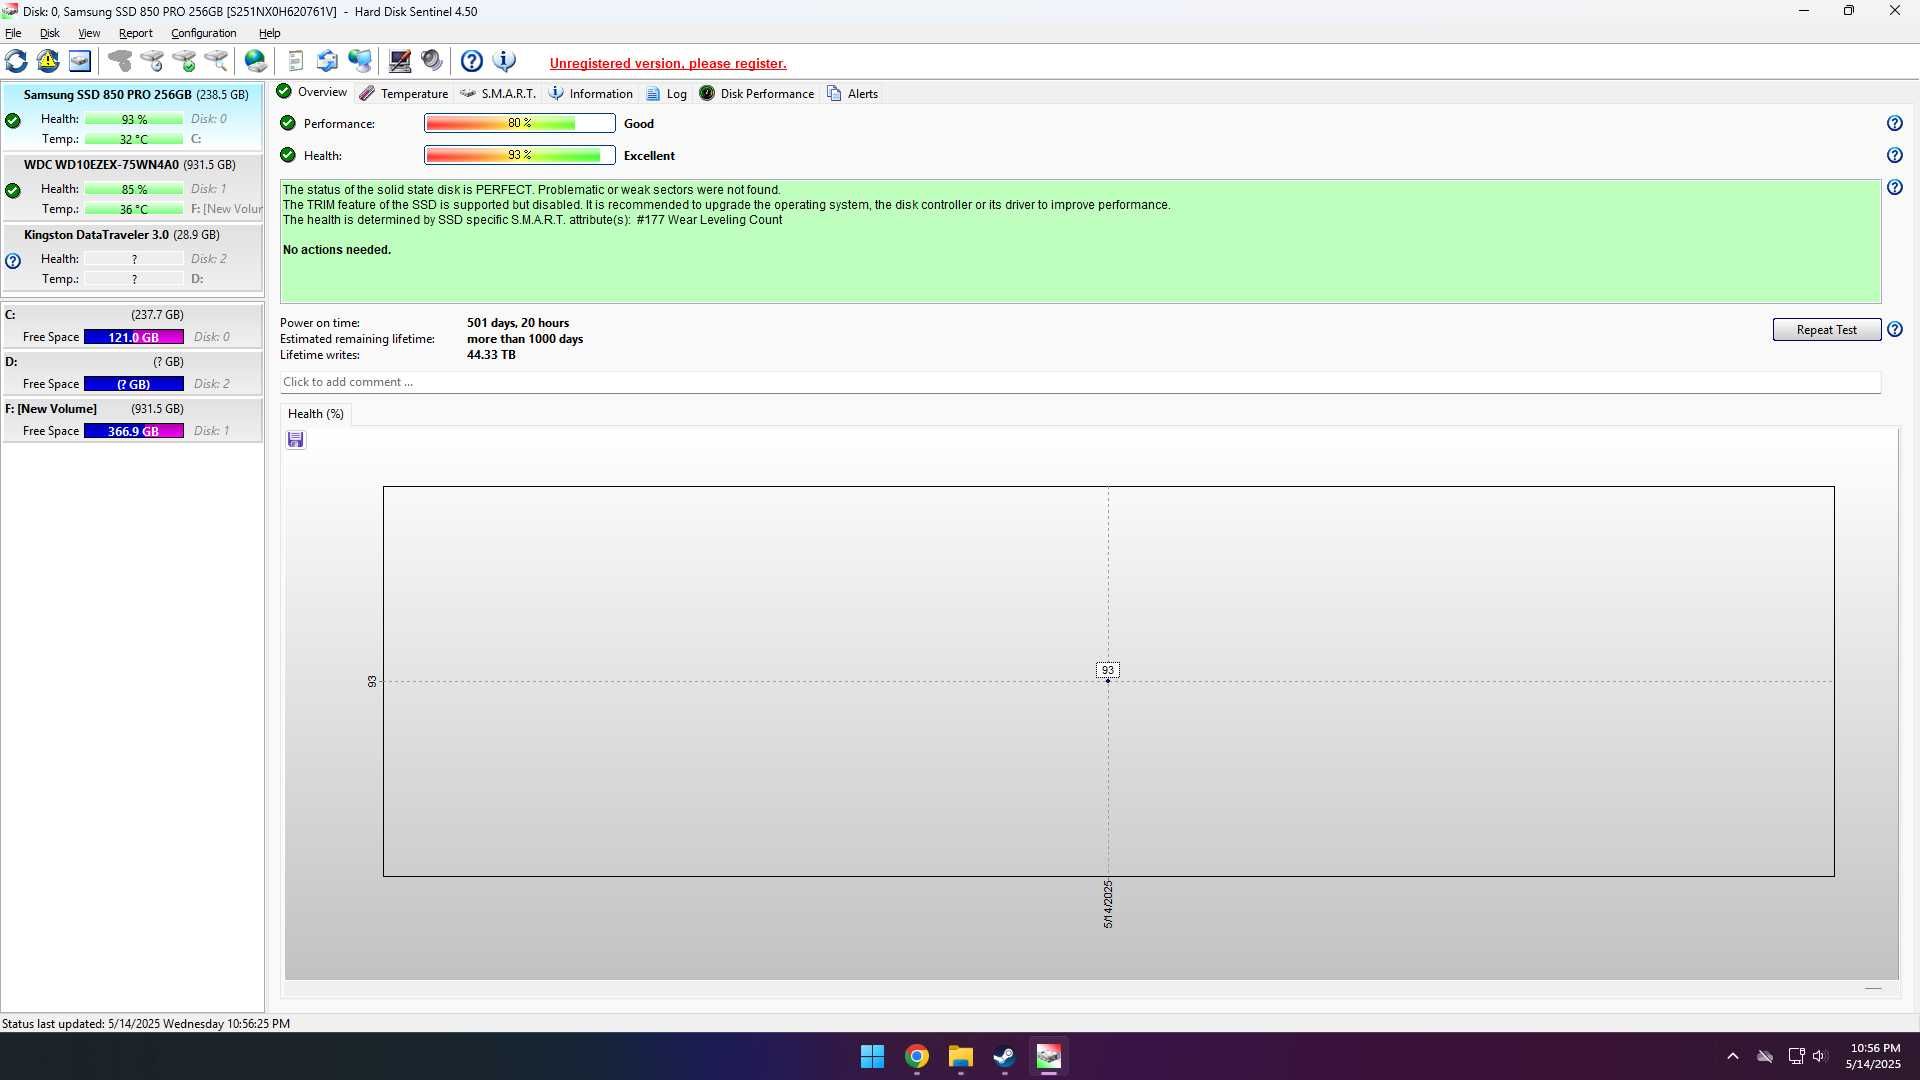The width and height of the screenshot is (1920, 1080).
Task: Click the comment field to add comment
Action: coord(1080,382)
